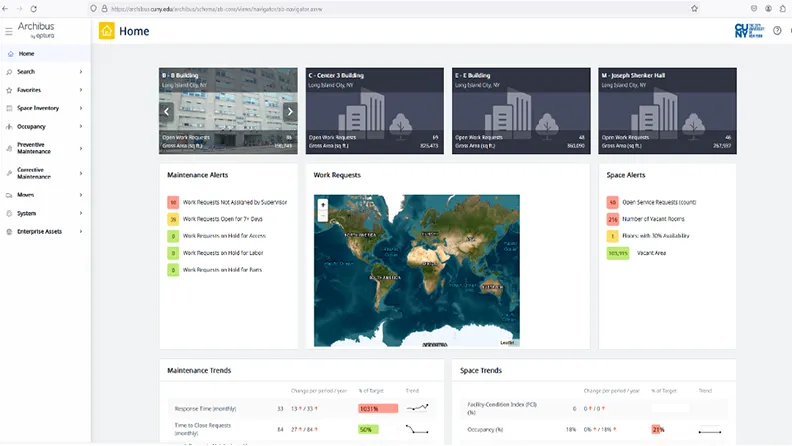The height and width of the screenshot is (446, 792).
Task: Open the Occupancy menu item
Action: pos(45,127)
